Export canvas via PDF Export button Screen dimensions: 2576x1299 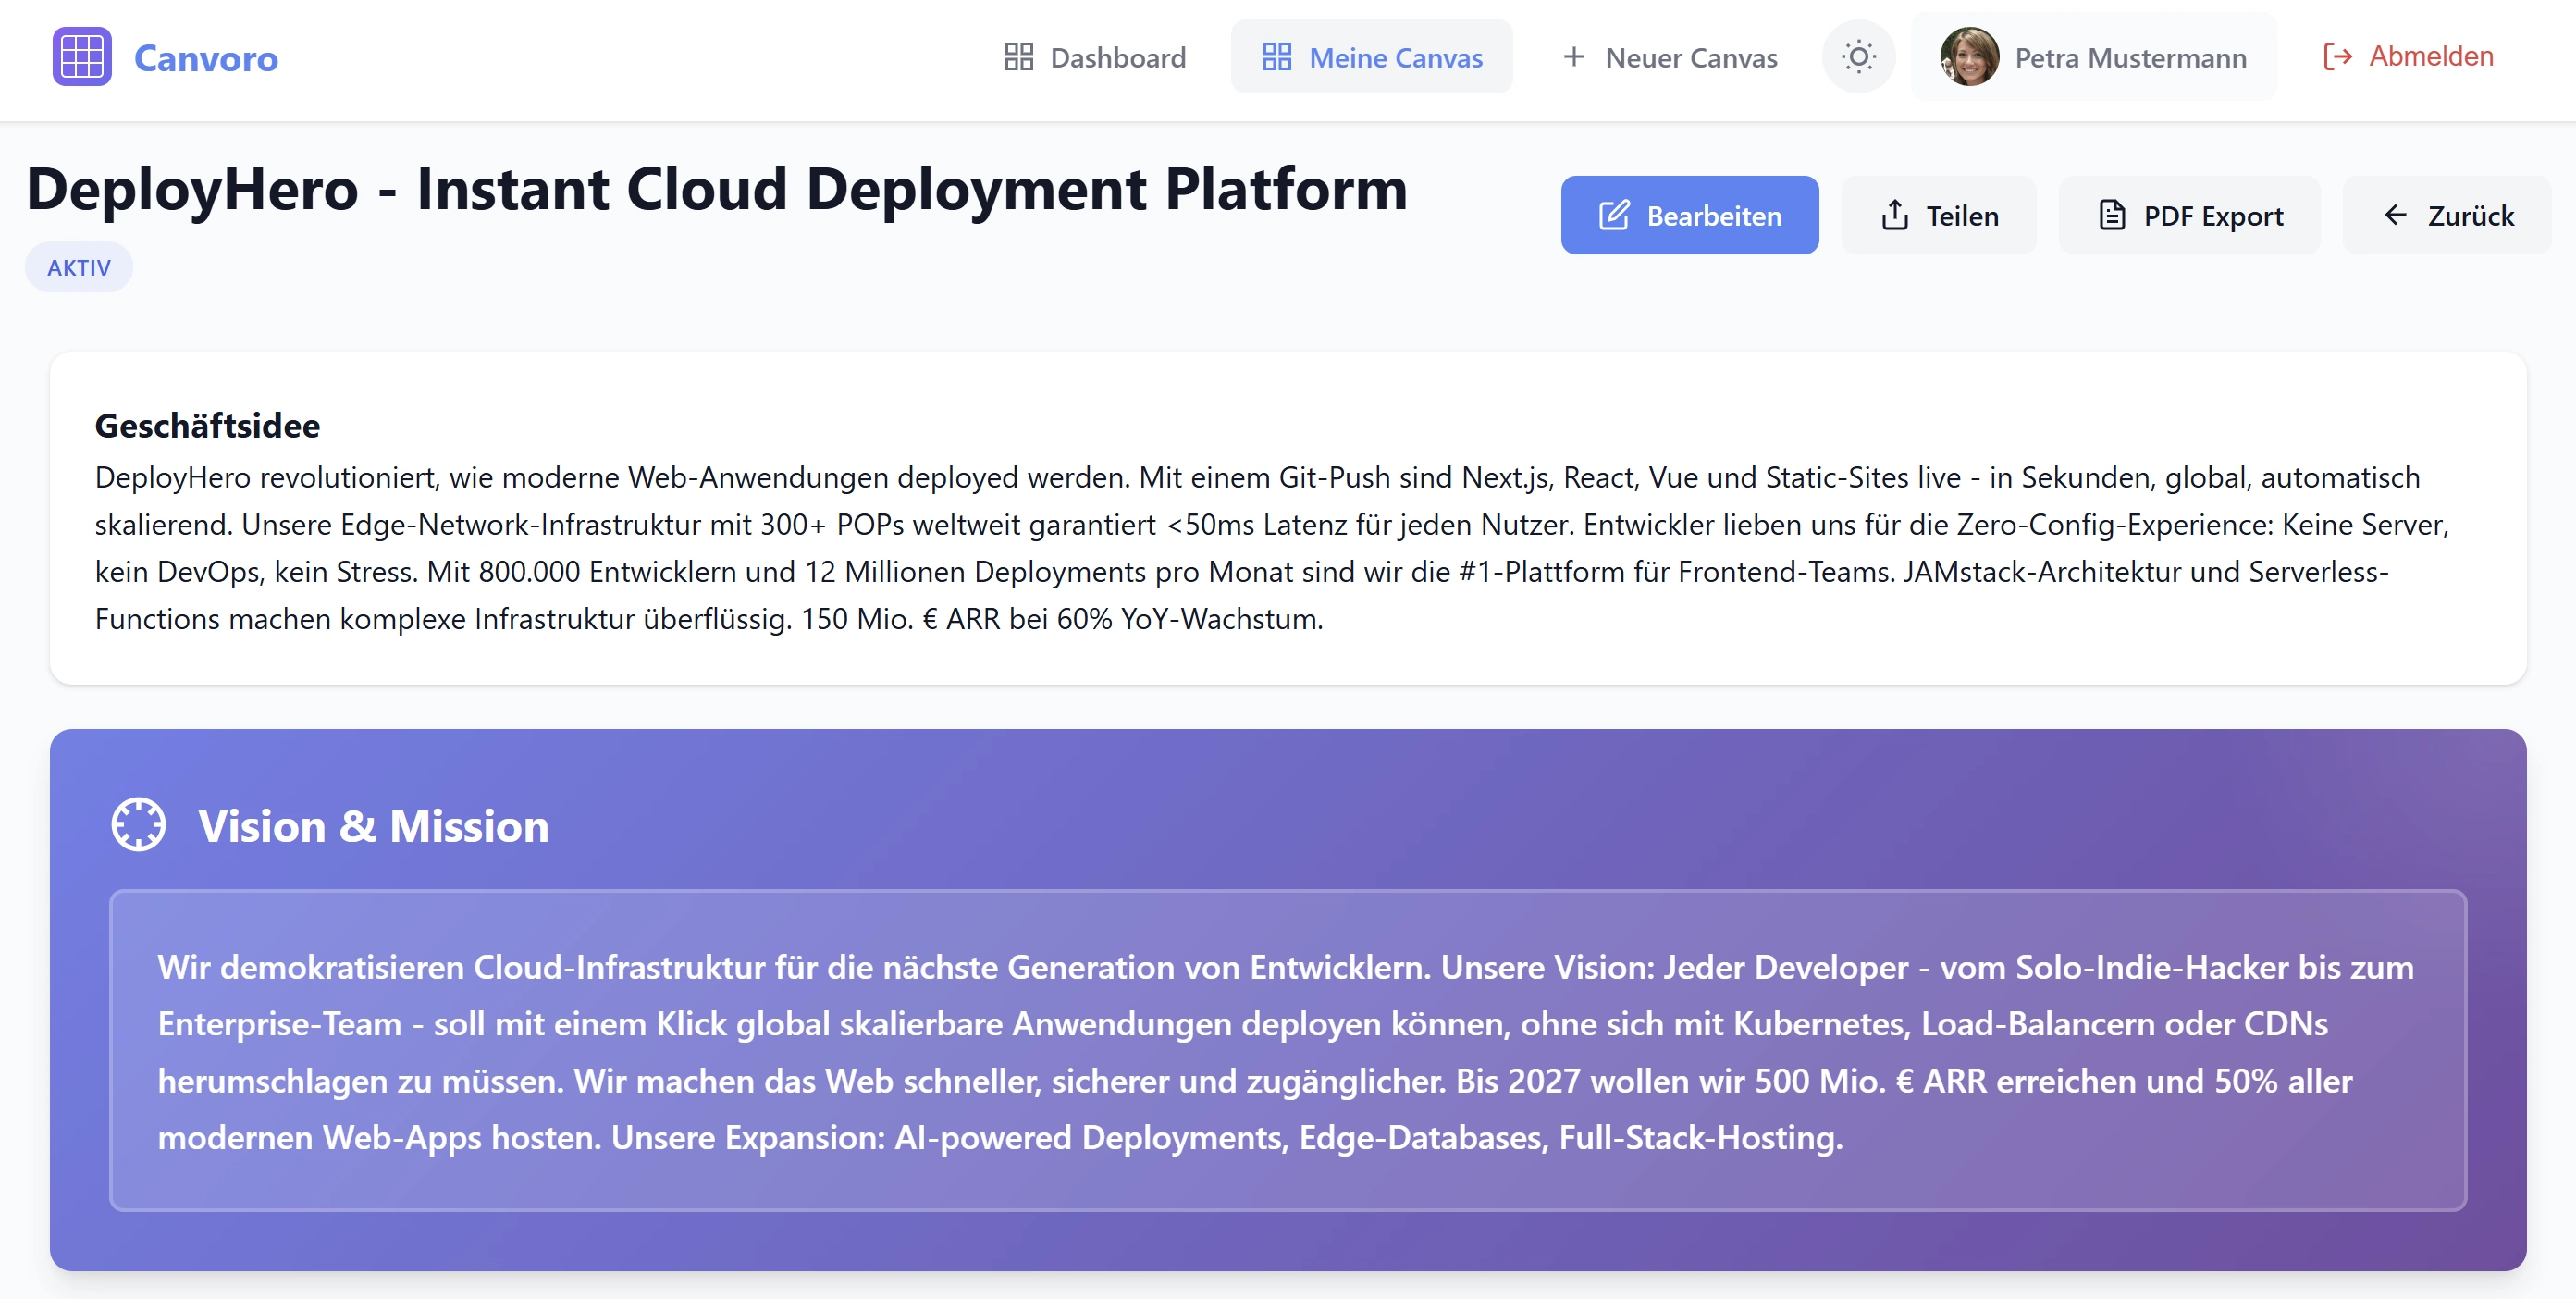2189,215
